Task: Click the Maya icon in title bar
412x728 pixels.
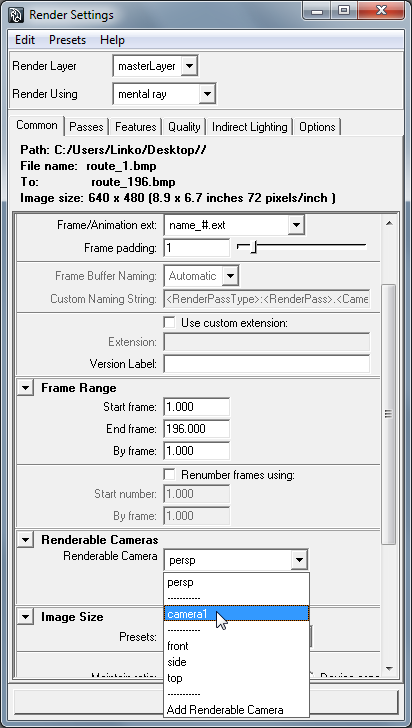Action: 15,15
